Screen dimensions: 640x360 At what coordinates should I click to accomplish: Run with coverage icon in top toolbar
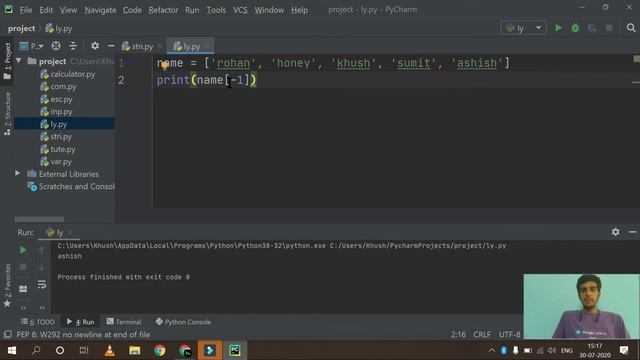click(592, 28)
